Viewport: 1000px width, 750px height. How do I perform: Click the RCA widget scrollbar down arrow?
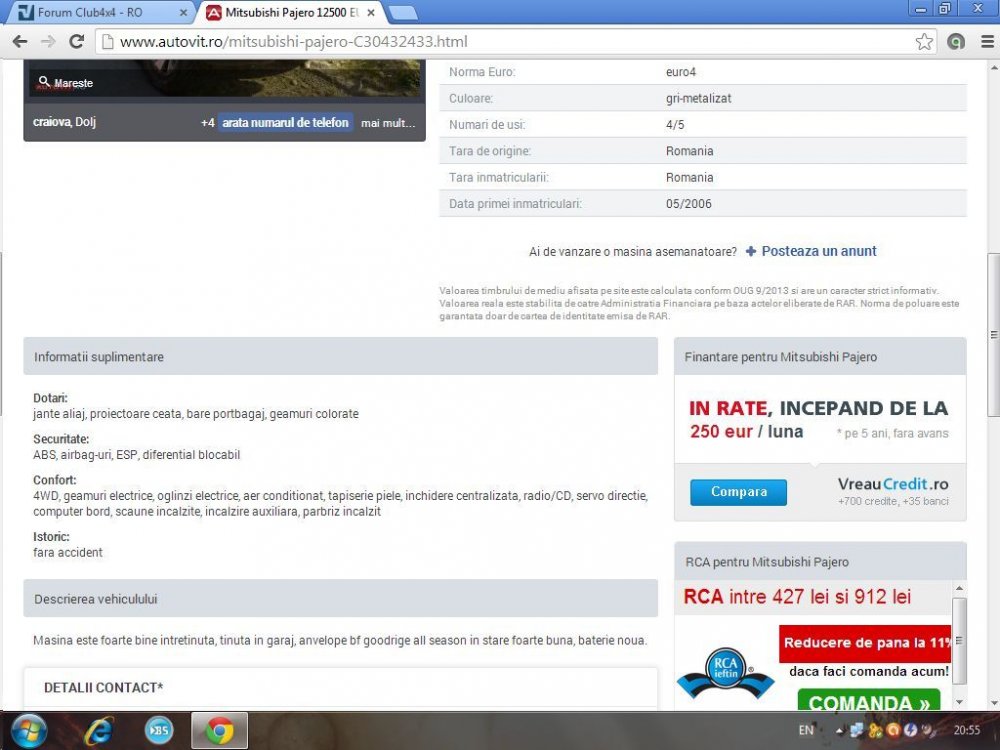tap(959, 702)
